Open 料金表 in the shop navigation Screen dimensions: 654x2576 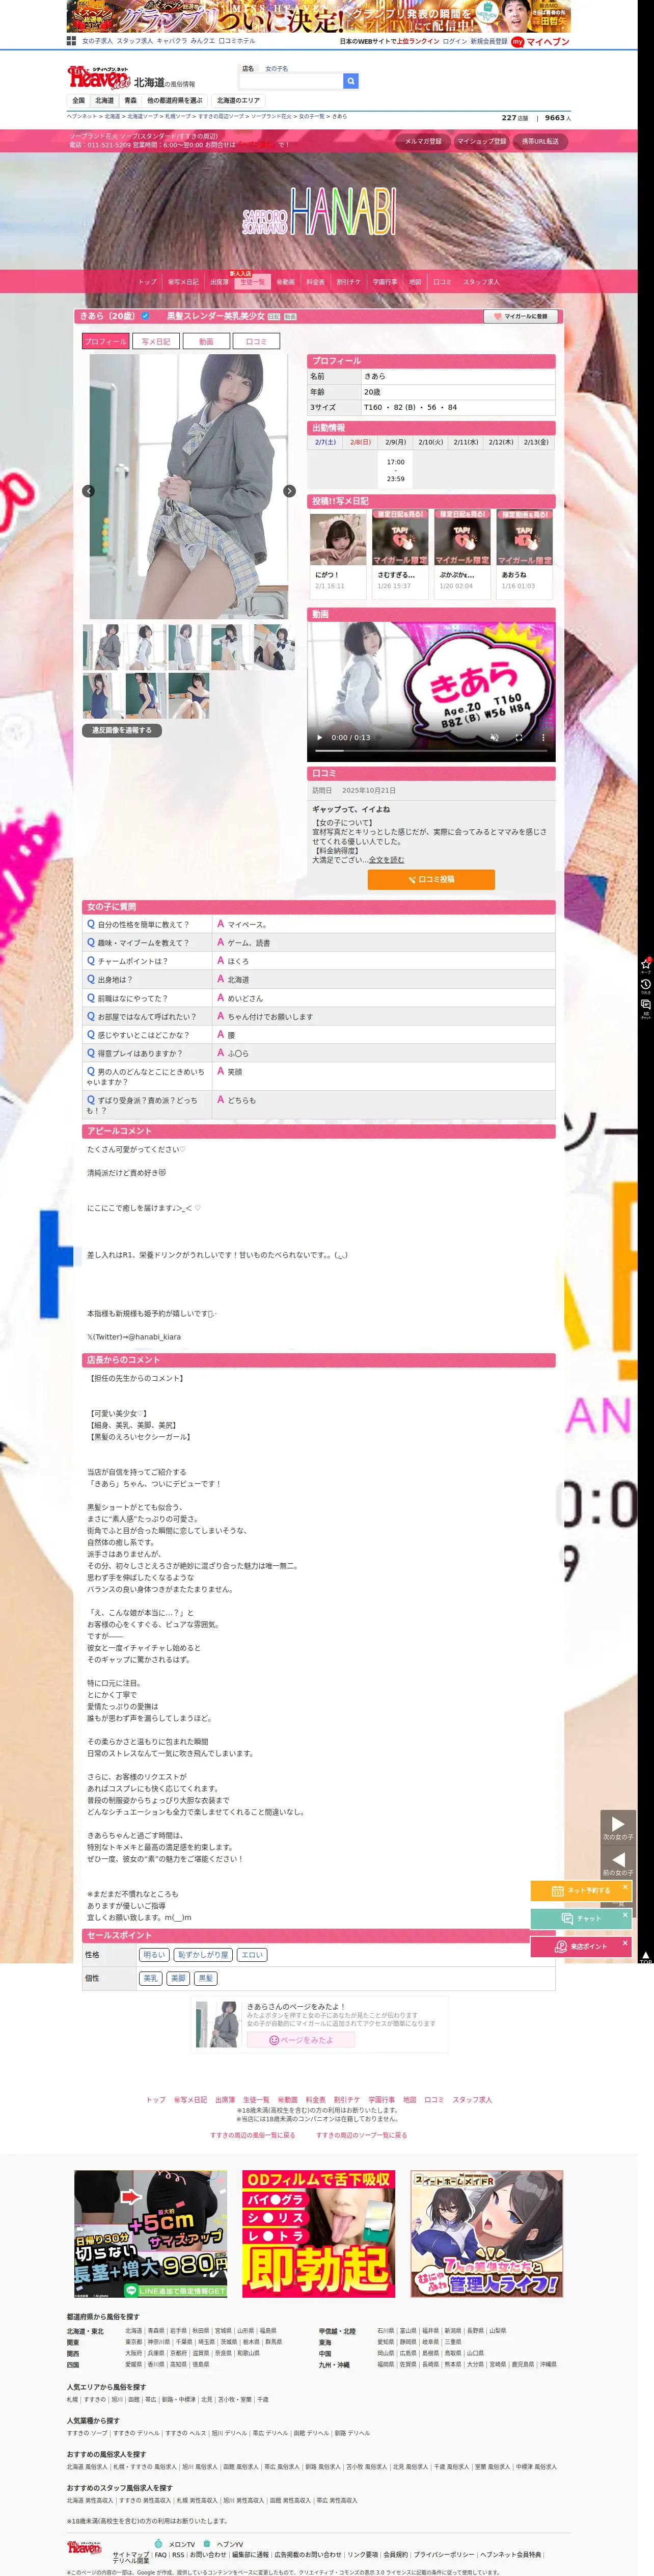(315, 282)
